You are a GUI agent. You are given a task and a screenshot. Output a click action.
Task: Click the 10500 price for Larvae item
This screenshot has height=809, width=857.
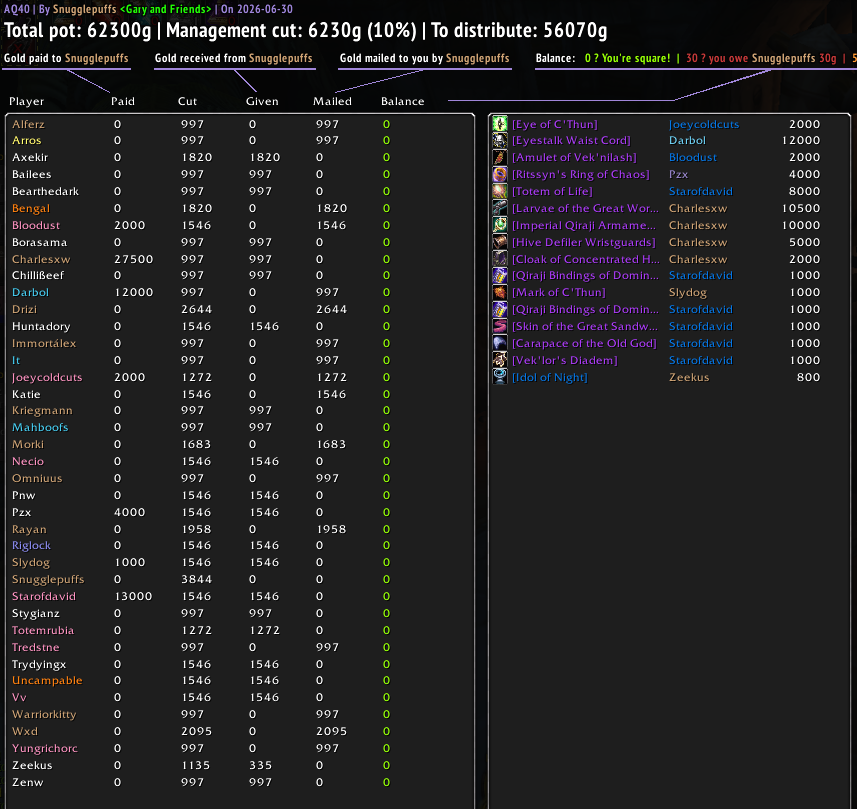click(x=800, y=208)
